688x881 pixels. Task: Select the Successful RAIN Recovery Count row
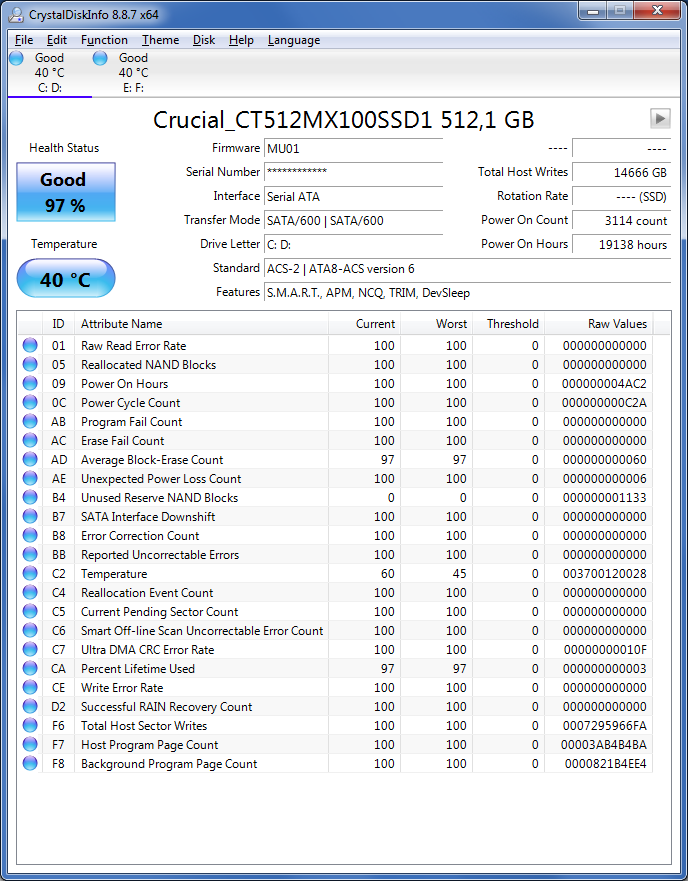336,707
